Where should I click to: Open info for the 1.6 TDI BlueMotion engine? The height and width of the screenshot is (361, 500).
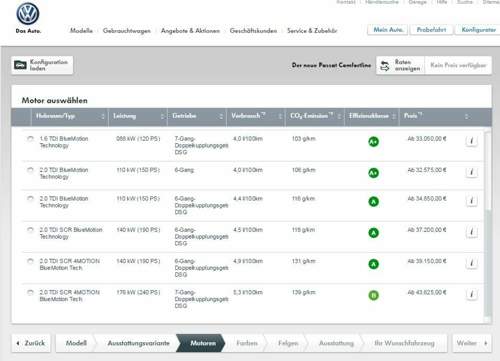coord(471,141)
